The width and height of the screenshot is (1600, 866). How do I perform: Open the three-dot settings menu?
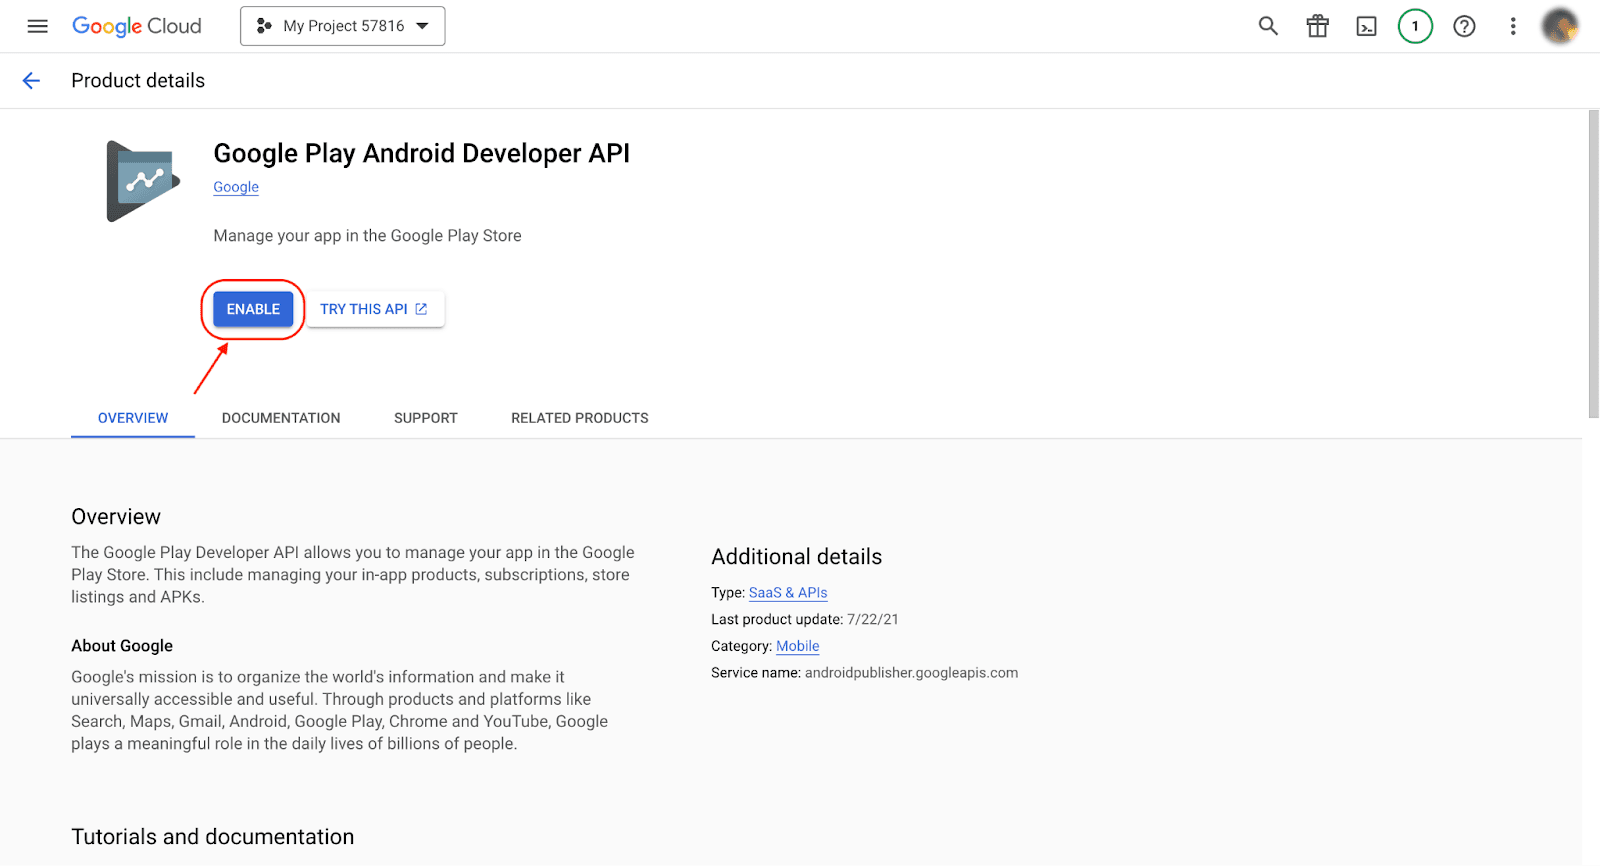[1513, 26]
